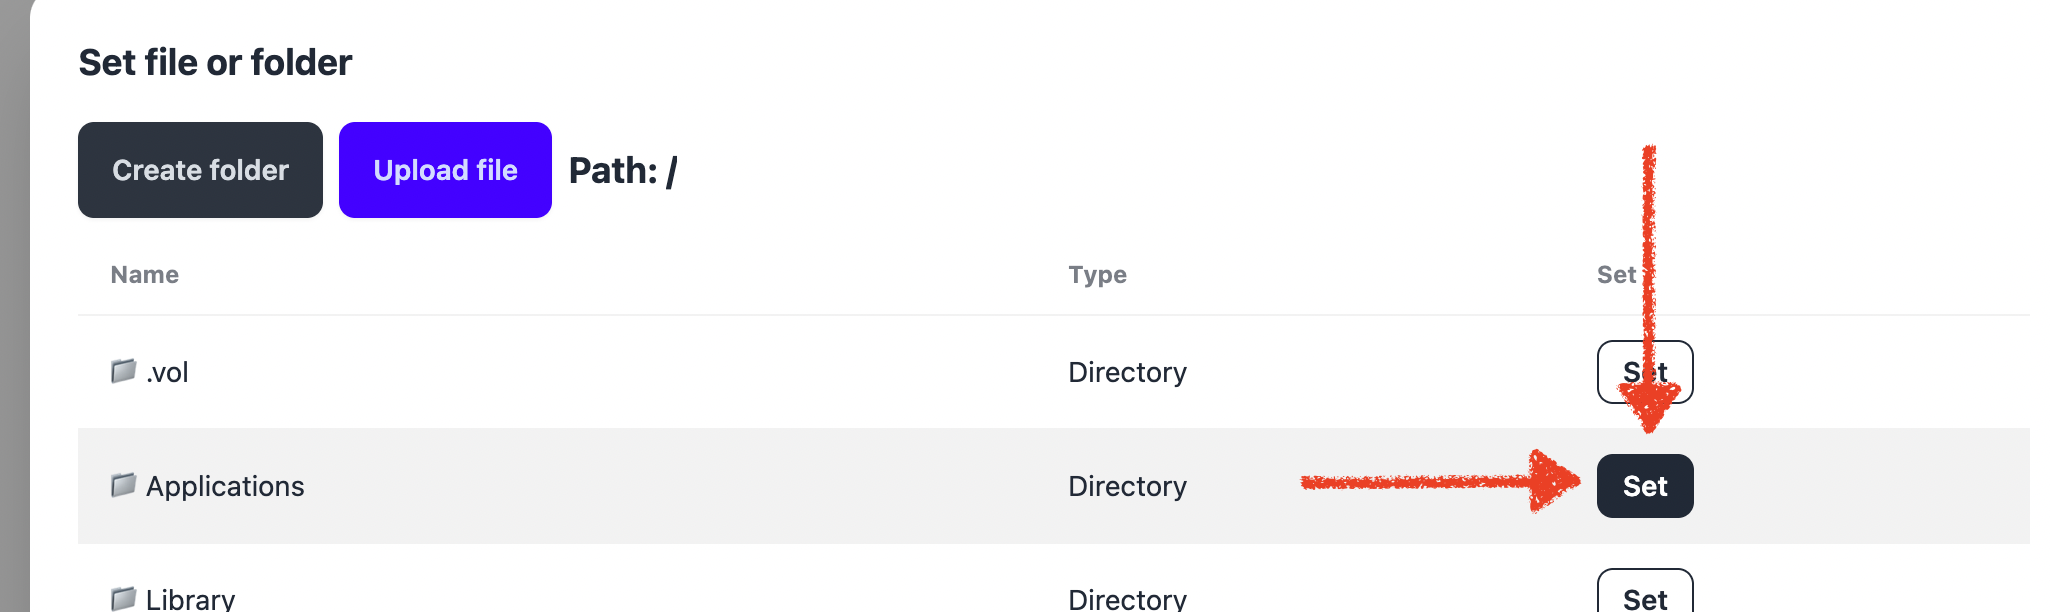Image resolution: width=2050 pixels, height=612 pixels.
Task: Click the Directory label for Applications
Action: click(x=1127, y=485)
